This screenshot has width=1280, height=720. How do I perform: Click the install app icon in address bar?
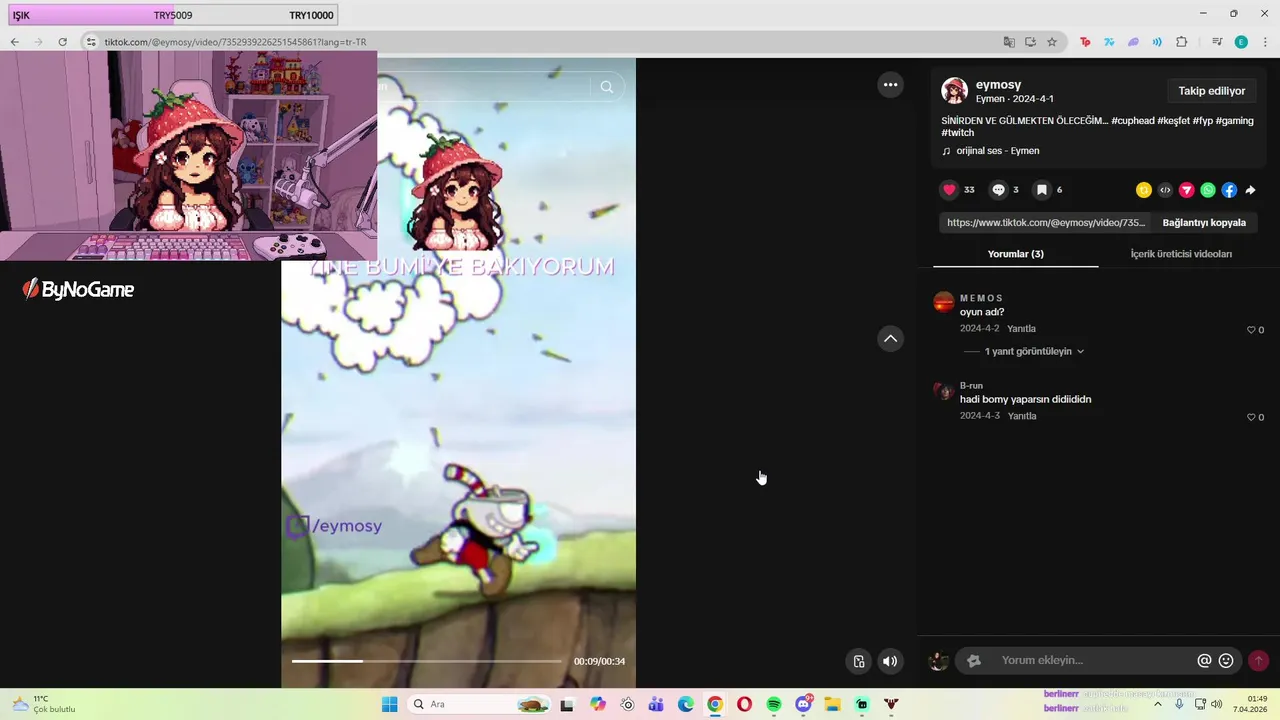click(x=1030, y=42)
